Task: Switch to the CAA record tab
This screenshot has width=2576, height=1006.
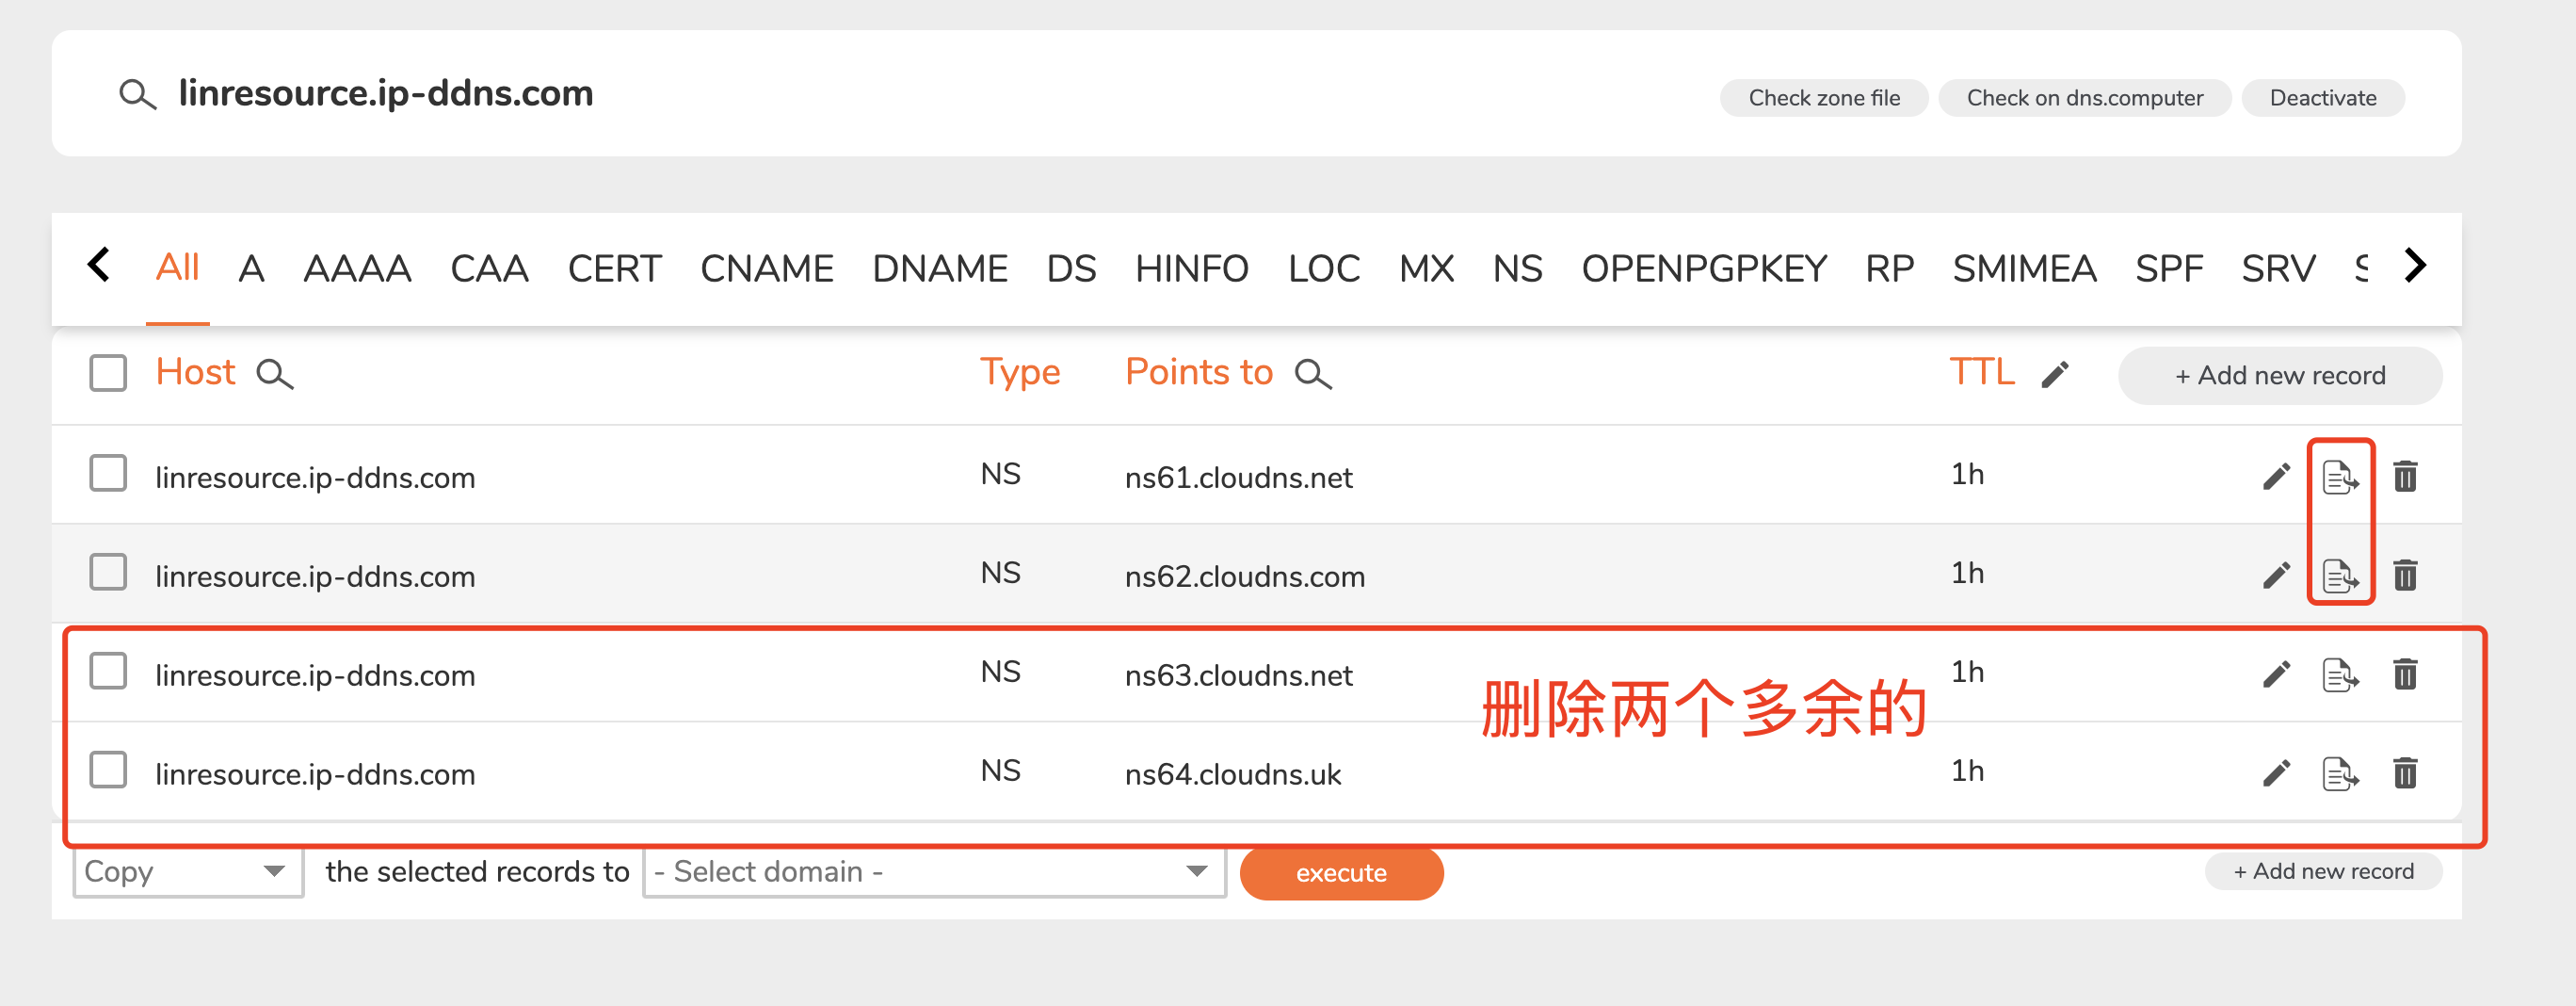Action: point(489,268)
